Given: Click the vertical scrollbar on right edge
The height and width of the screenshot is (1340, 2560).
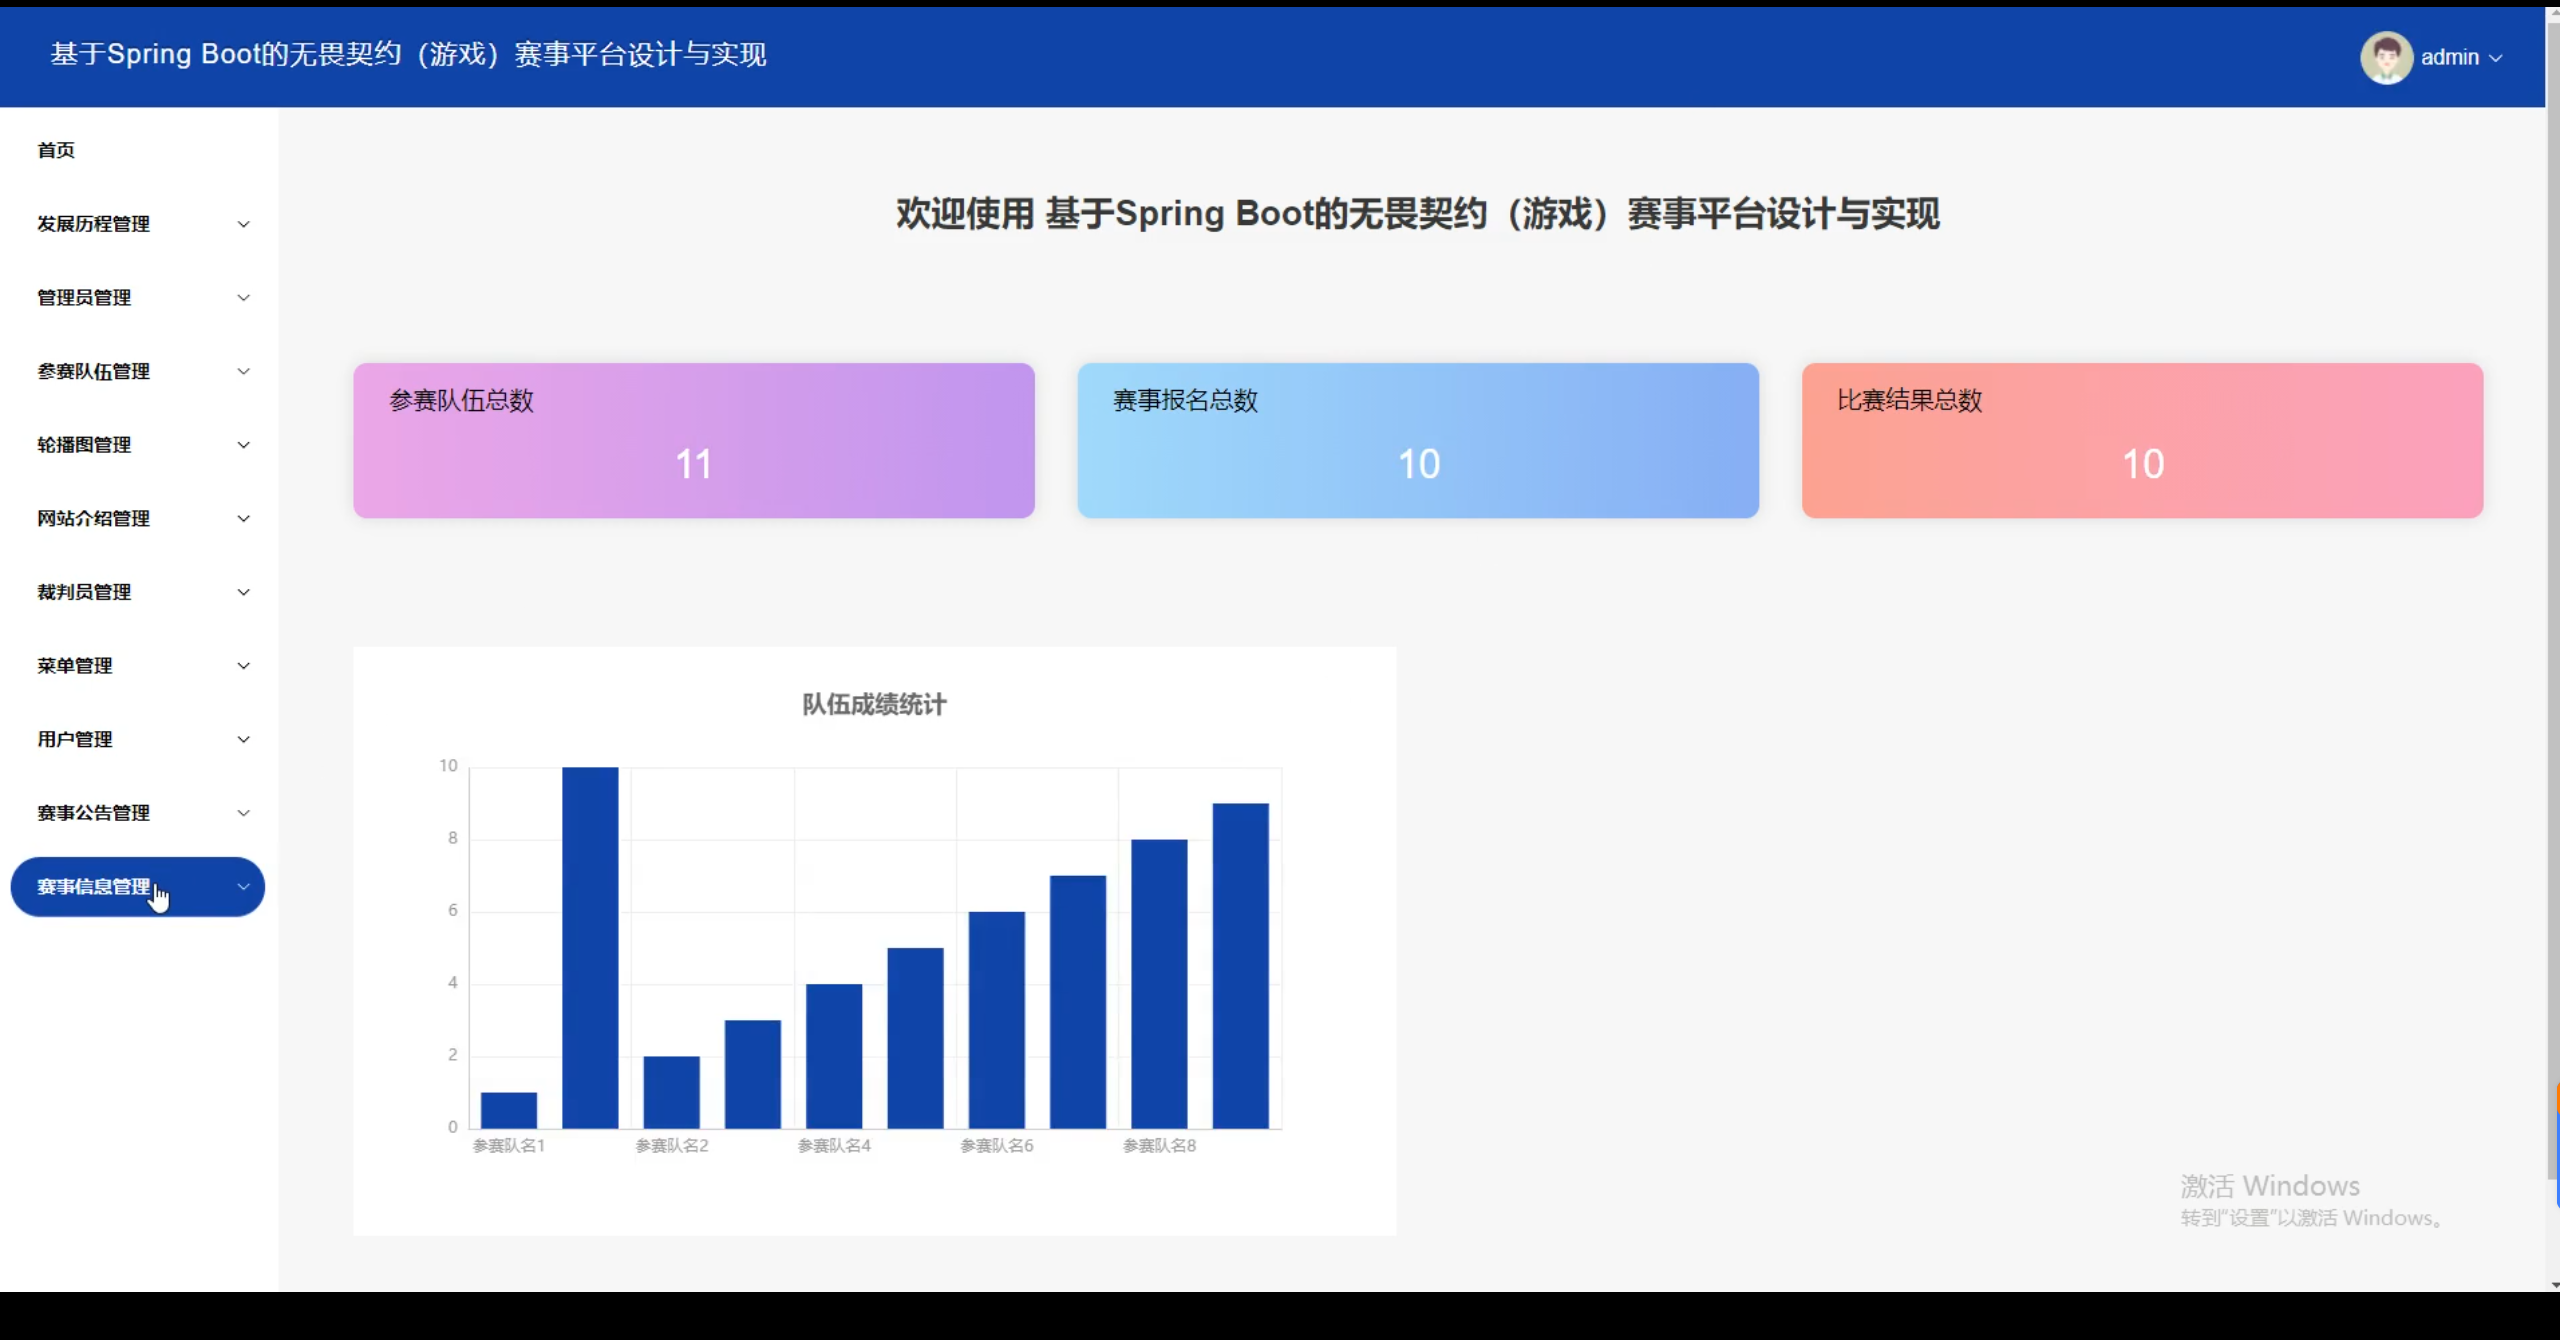Looking at the screenshot, I should click(2552, 600).
